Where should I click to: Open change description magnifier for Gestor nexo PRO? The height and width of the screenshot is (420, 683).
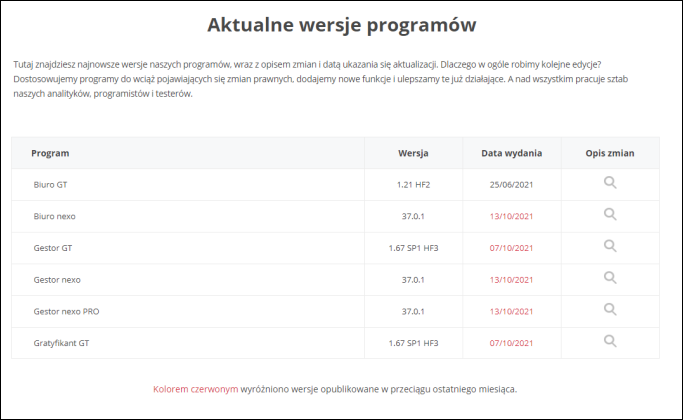[x=610, y=310]
